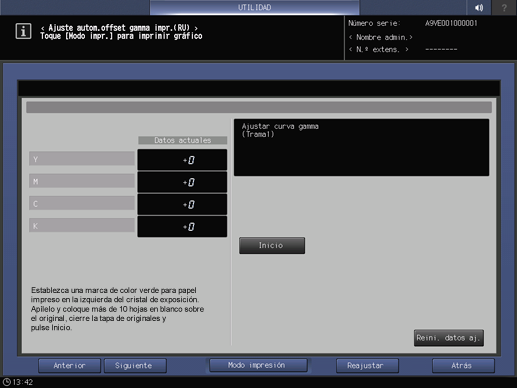Tap the Ajuste autom.offset gamma impr.(RU) title
Screen dimensions: 517x388
(119, 28)
